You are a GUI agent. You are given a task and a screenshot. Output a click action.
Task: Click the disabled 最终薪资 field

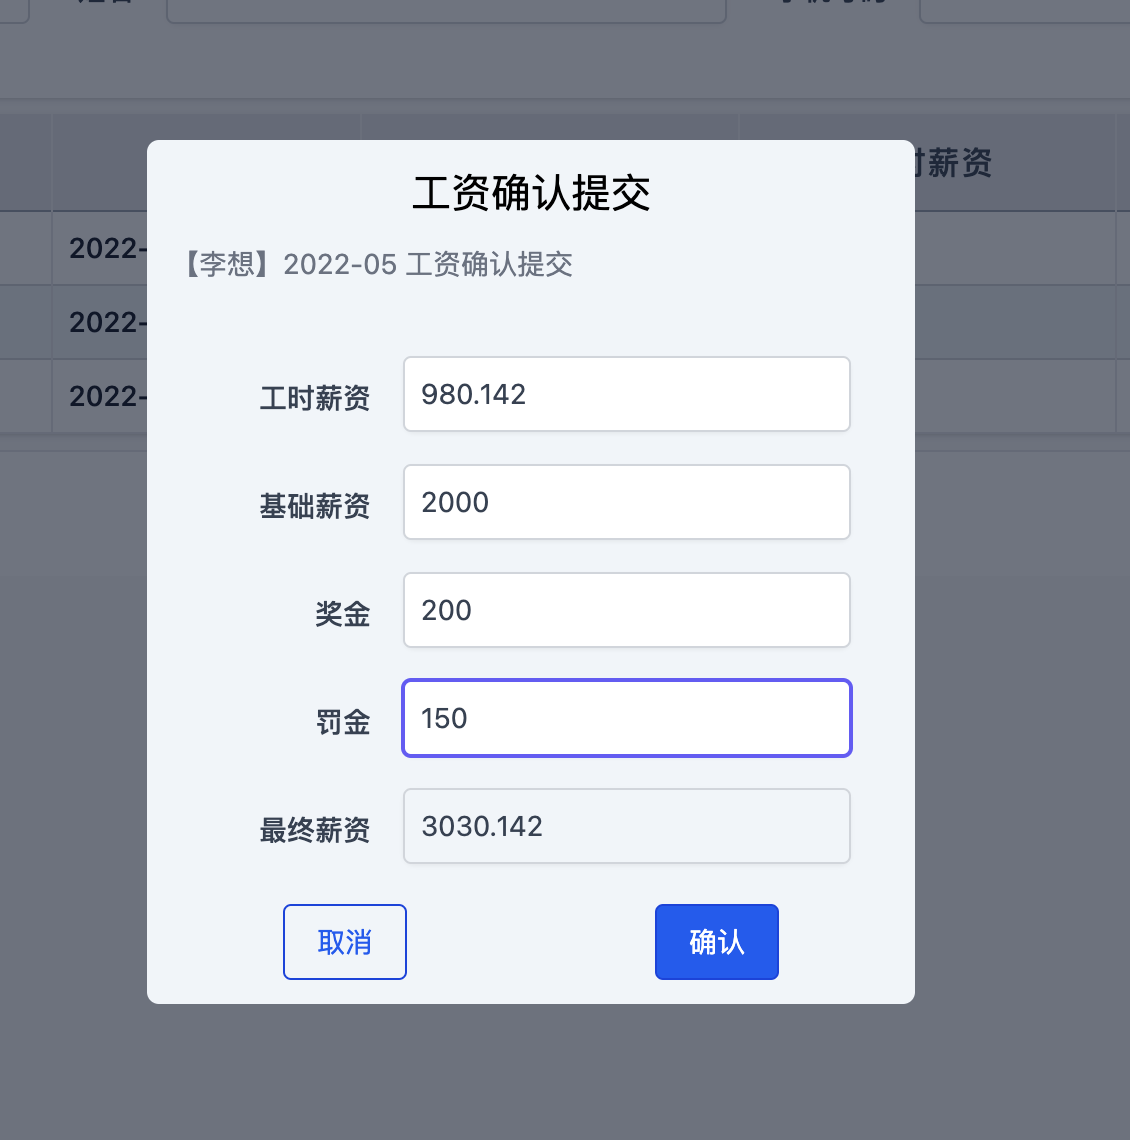point(626,826)
